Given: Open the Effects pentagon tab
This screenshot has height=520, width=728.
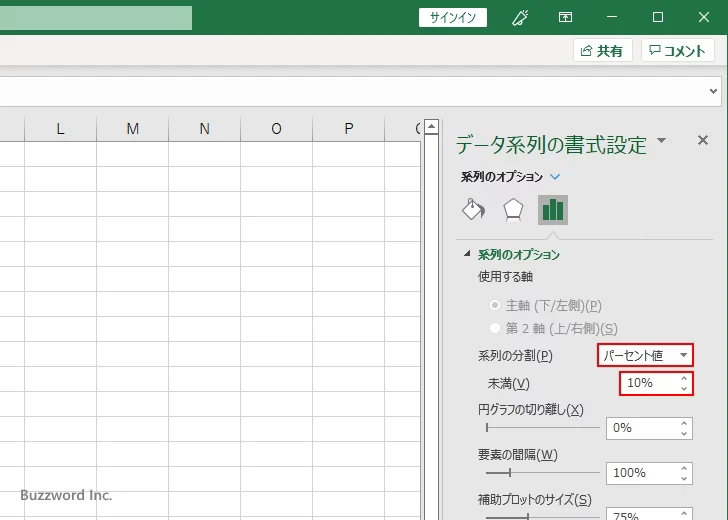Looking at the screenshot, I should (x=513, y=209).
